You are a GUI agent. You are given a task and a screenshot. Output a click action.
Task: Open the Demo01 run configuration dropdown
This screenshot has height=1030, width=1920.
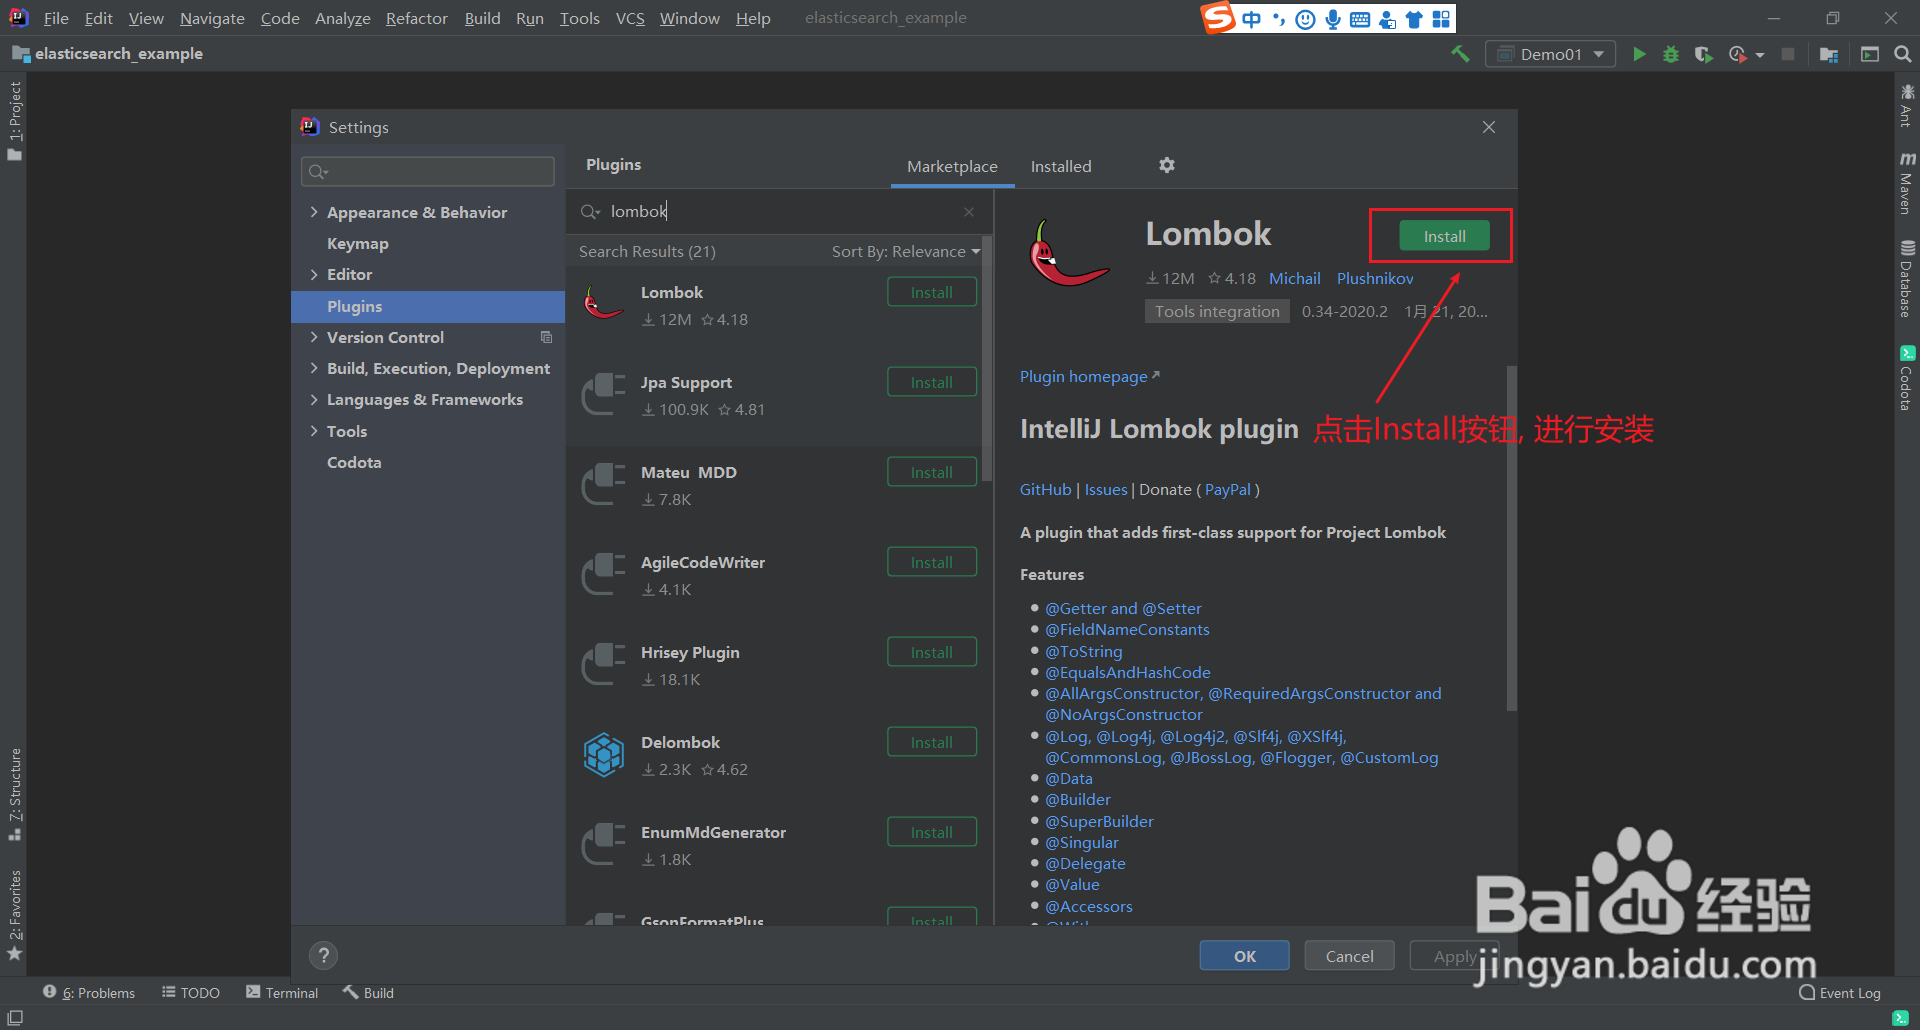[1550, 54]
